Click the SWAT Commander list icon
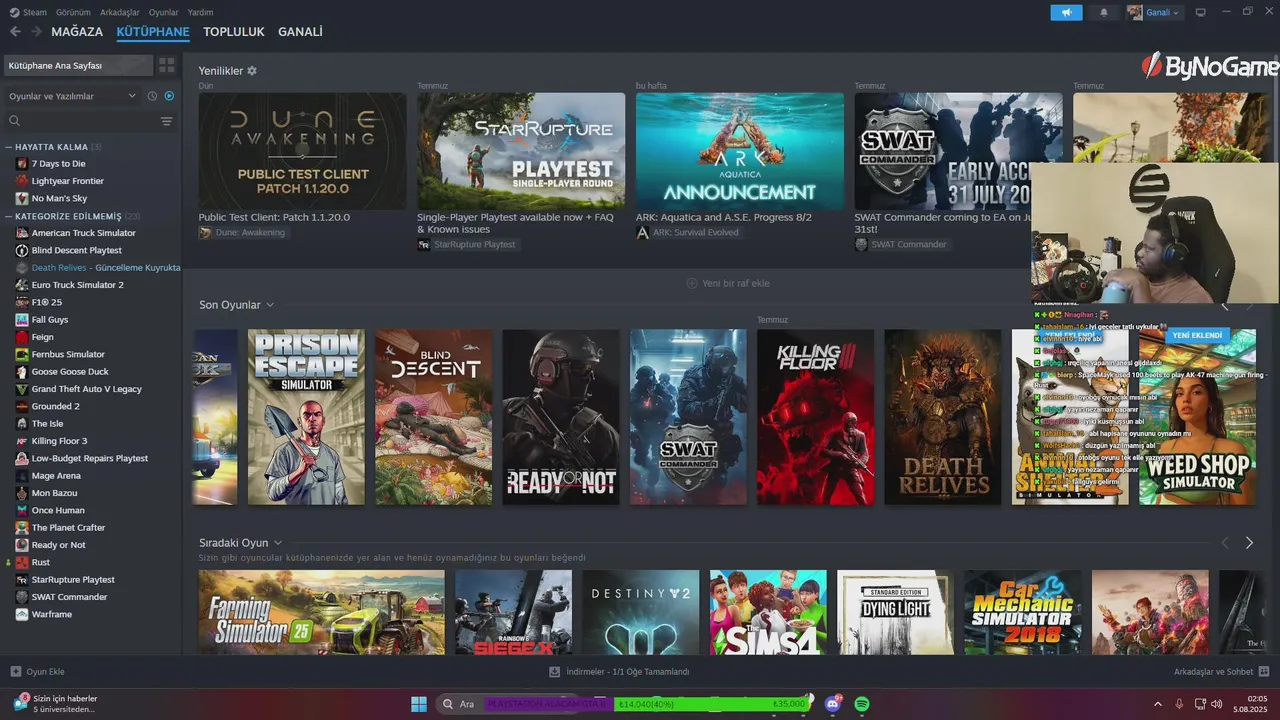 point(22,597)
